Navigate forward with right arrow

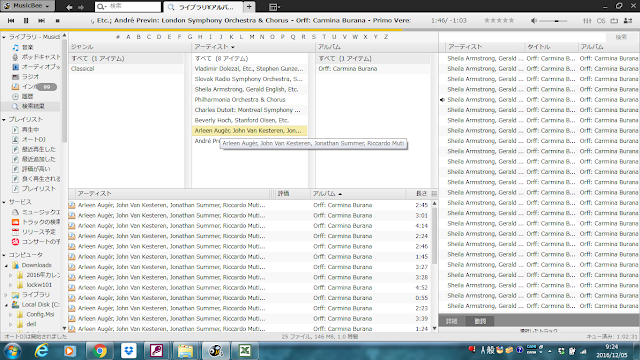point(81,7)
